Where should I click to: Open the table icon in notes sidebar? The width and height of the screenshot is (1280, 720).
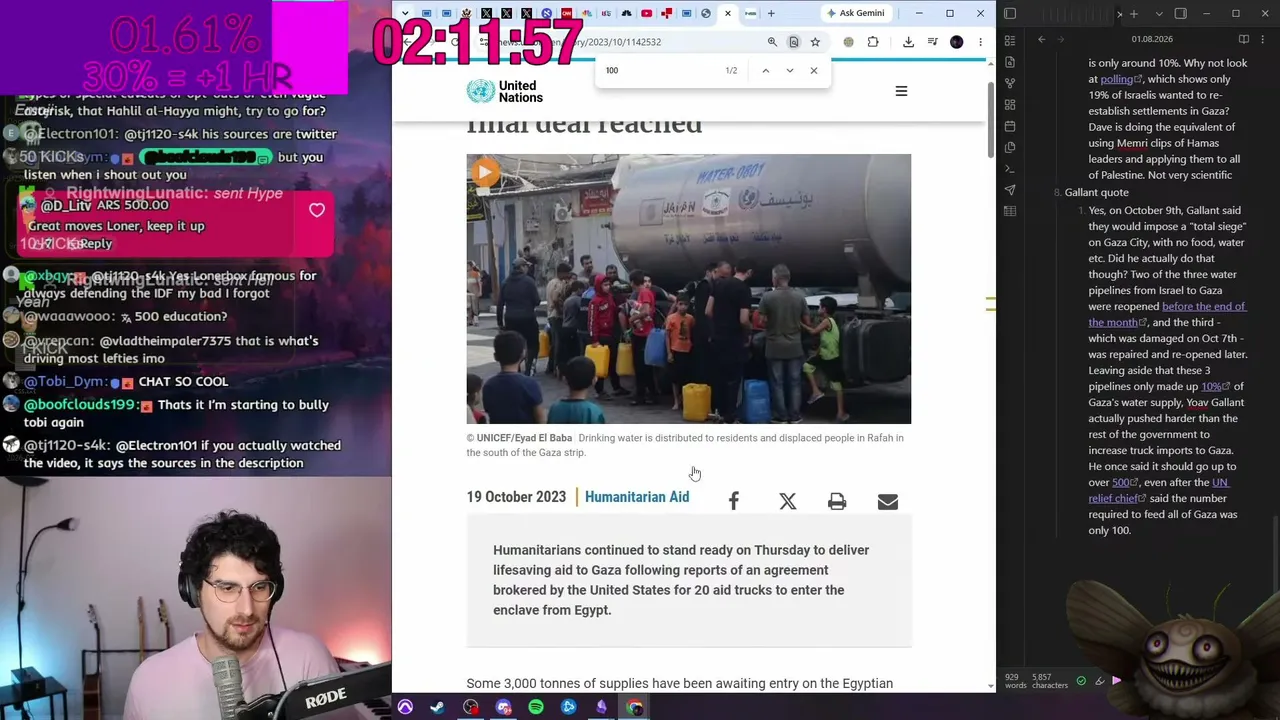pos(1010,211)
